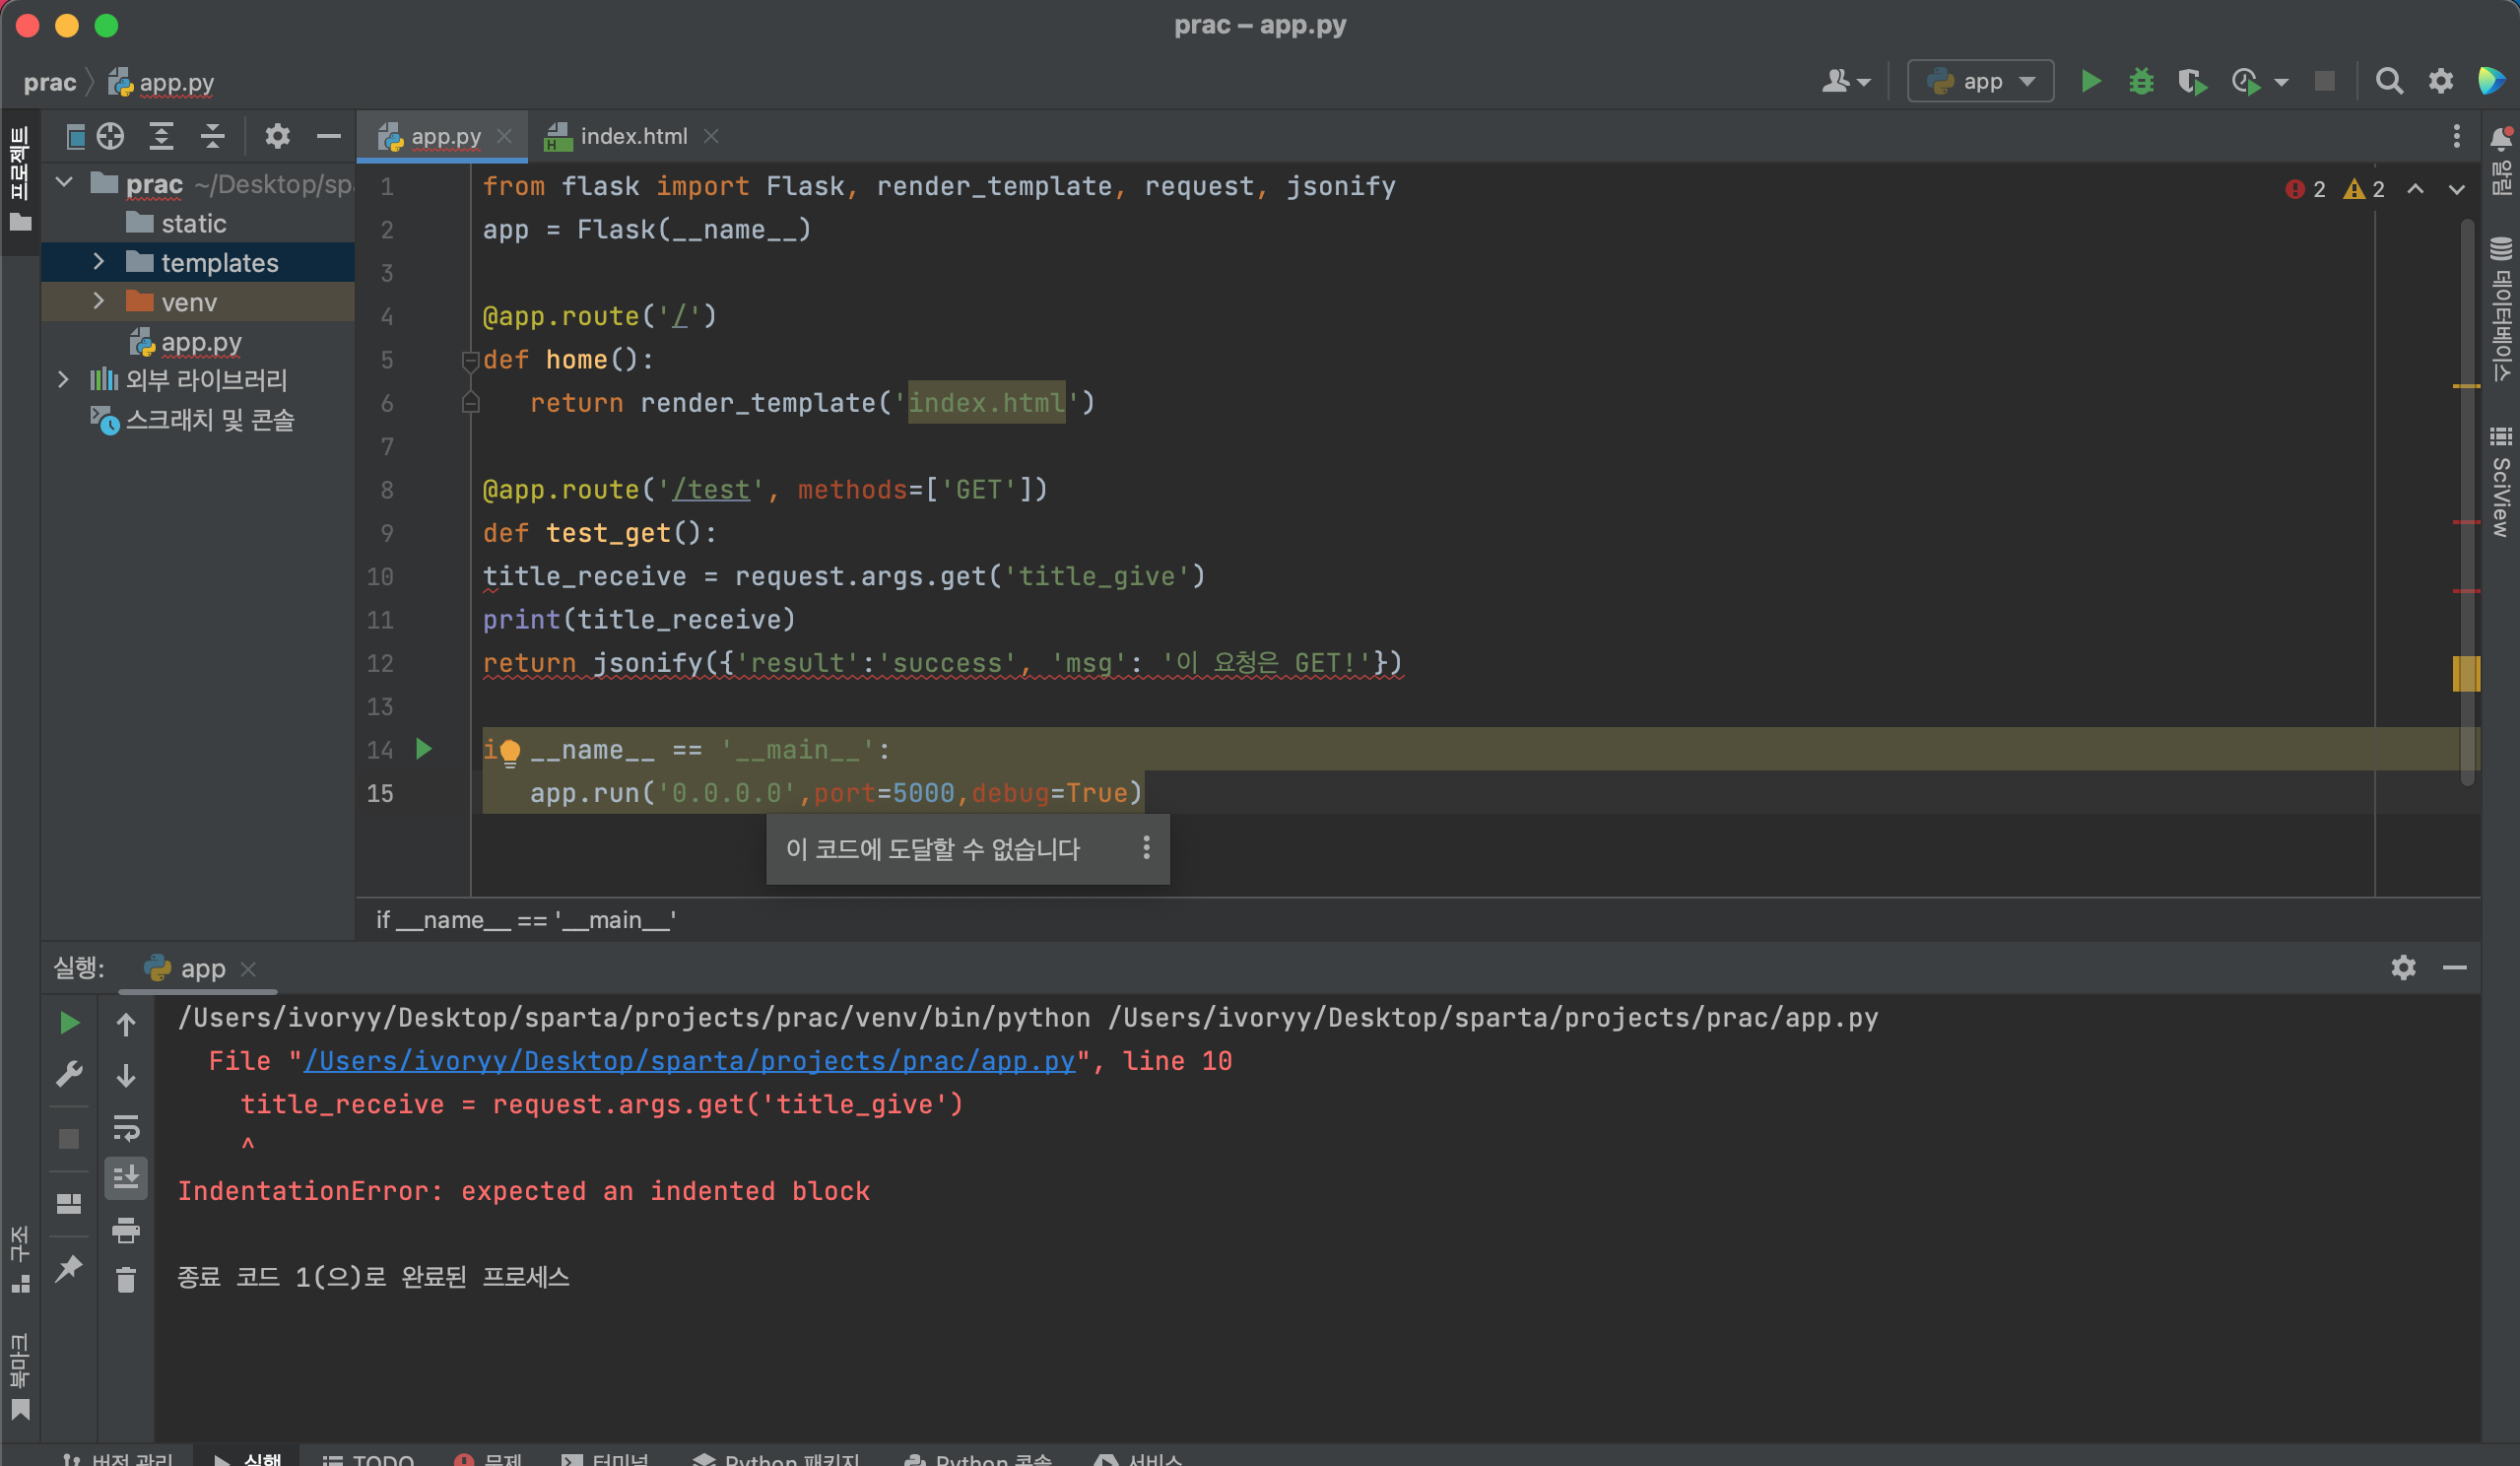Click the JetBrains colorful logo icon at the right end of the top toolbar

coord(2491,81)
